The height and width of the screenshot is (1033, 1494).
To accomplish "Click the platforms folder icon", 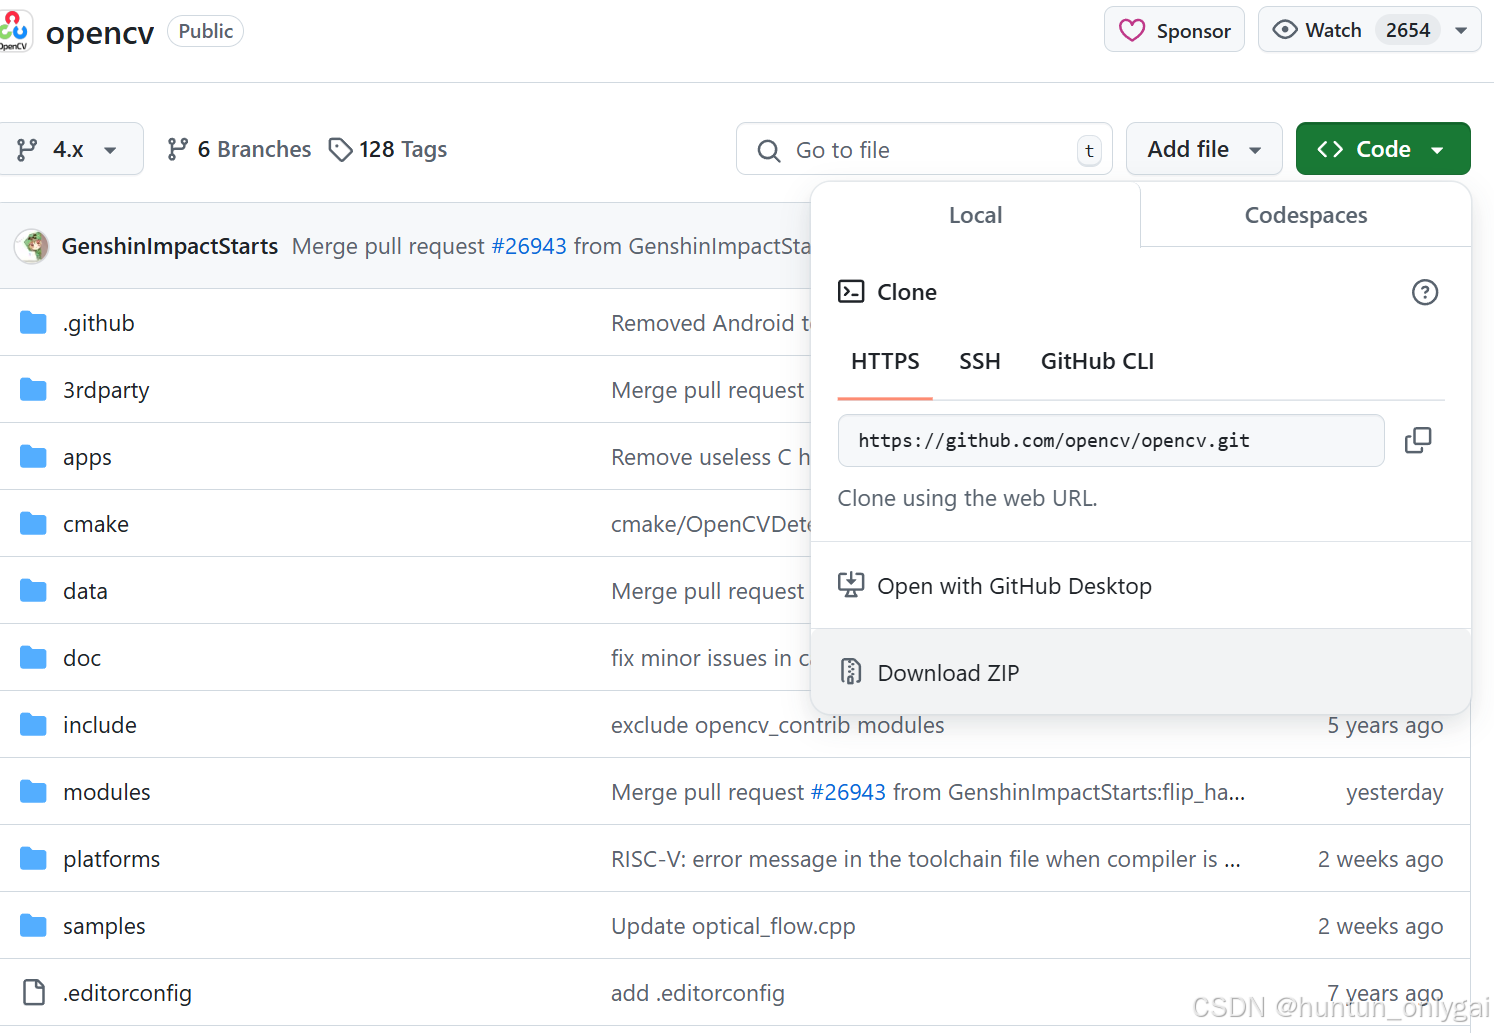I will (33, 858).
